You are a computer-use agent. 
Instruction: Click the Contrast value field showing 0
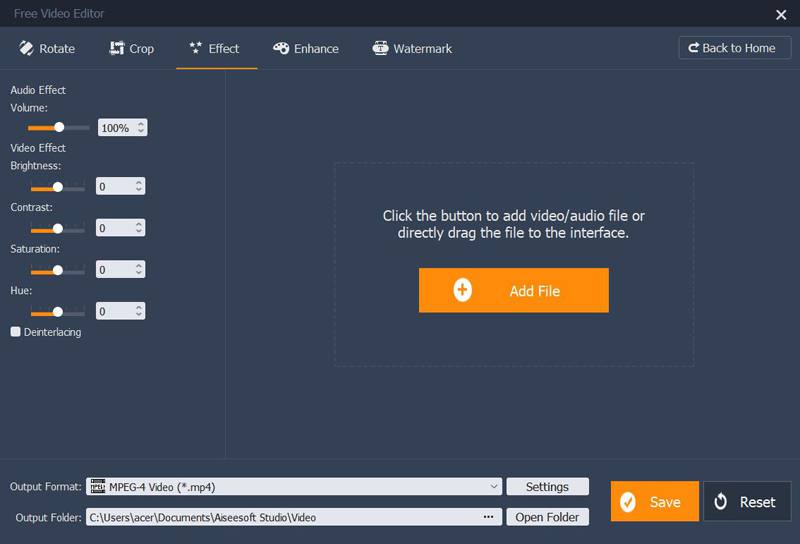click(120, 228)
